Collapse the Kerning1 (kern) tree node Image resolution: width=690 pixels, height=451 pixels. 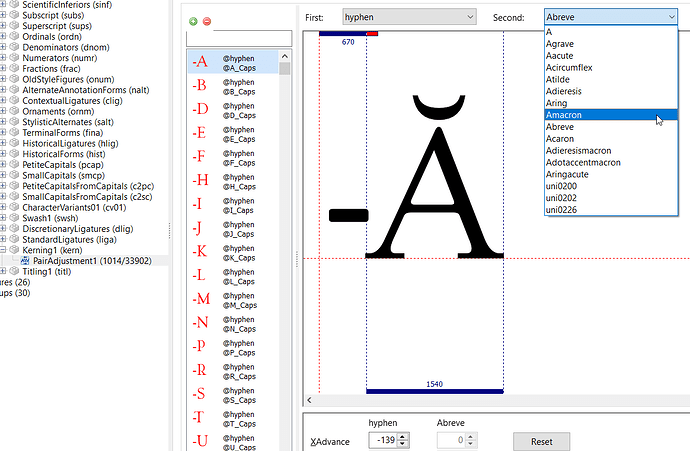click(3, 250)
